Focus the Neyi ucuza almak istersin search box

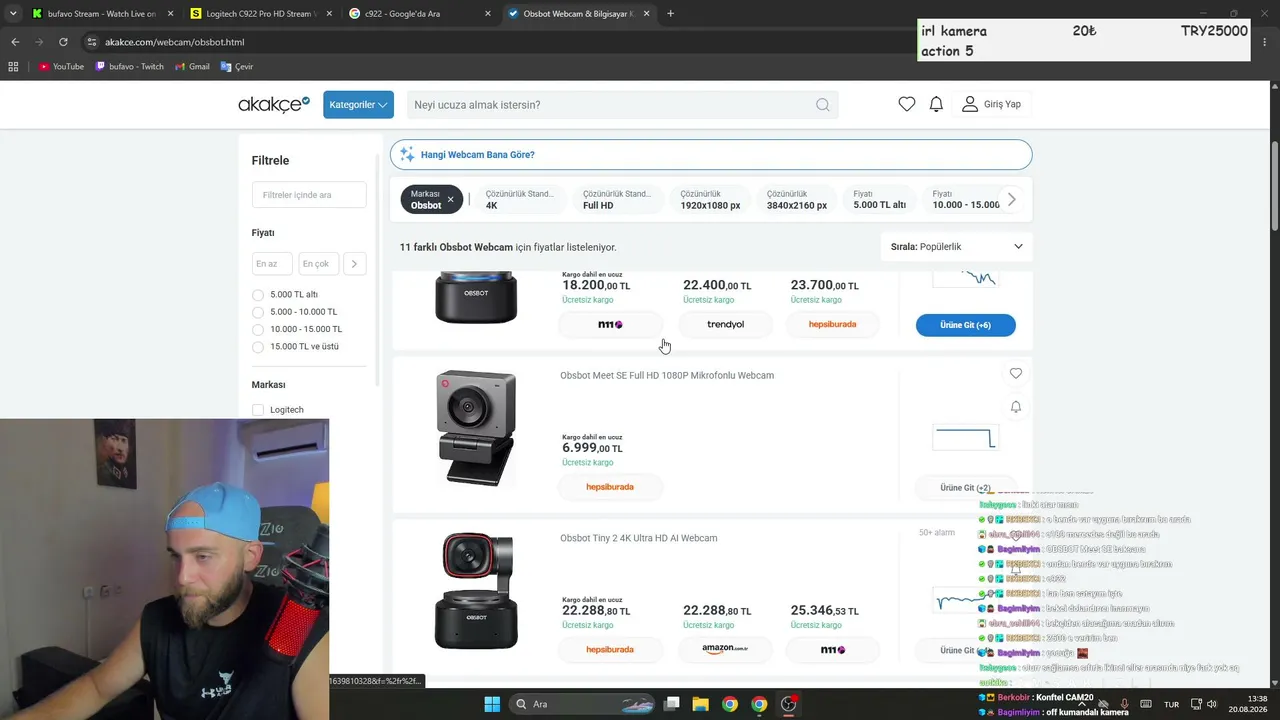coord(622,105)
